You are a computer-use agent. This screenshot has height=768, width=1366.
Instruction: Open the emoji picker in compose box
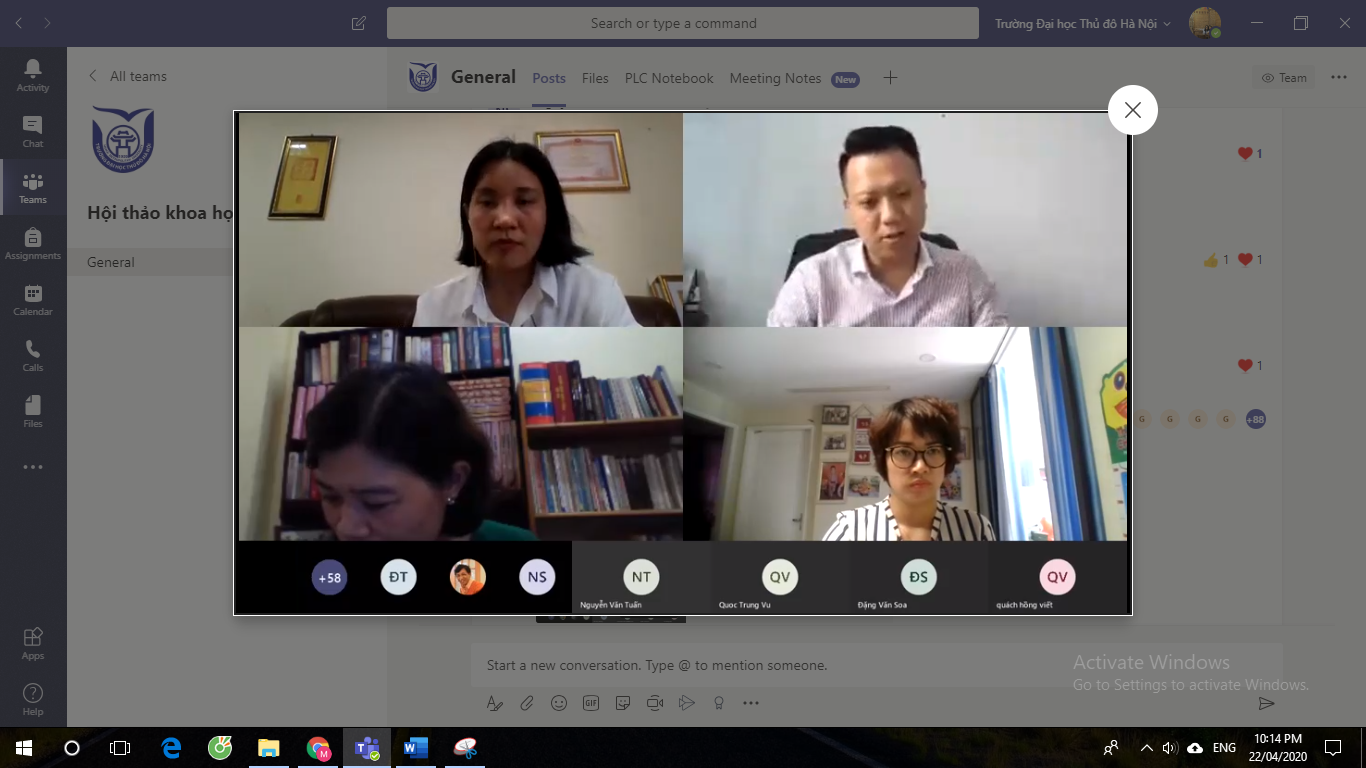559,703
